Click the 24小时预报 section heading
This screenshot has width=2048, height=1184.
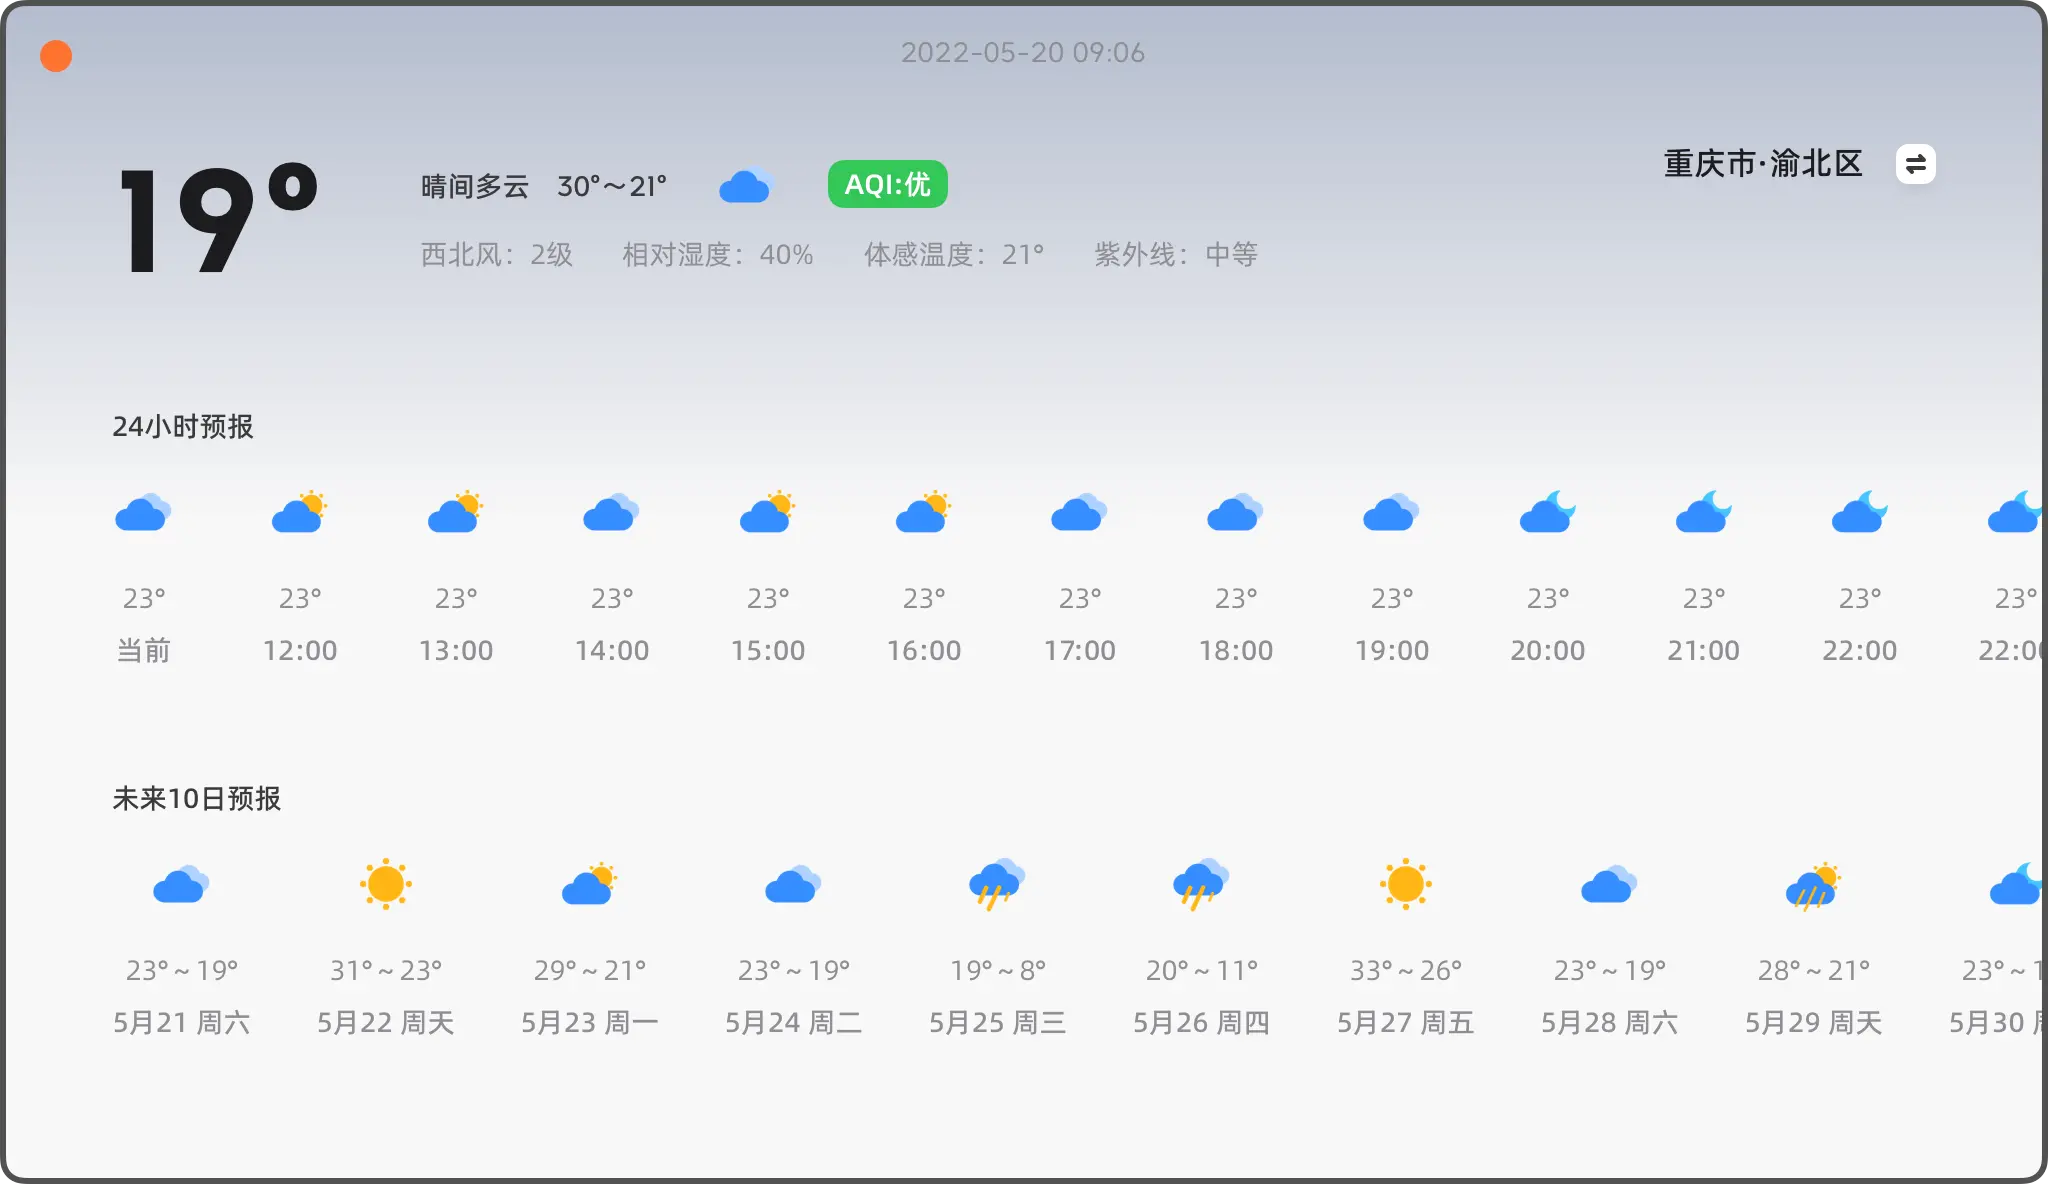pyautogui.click(x=182, y=427)
